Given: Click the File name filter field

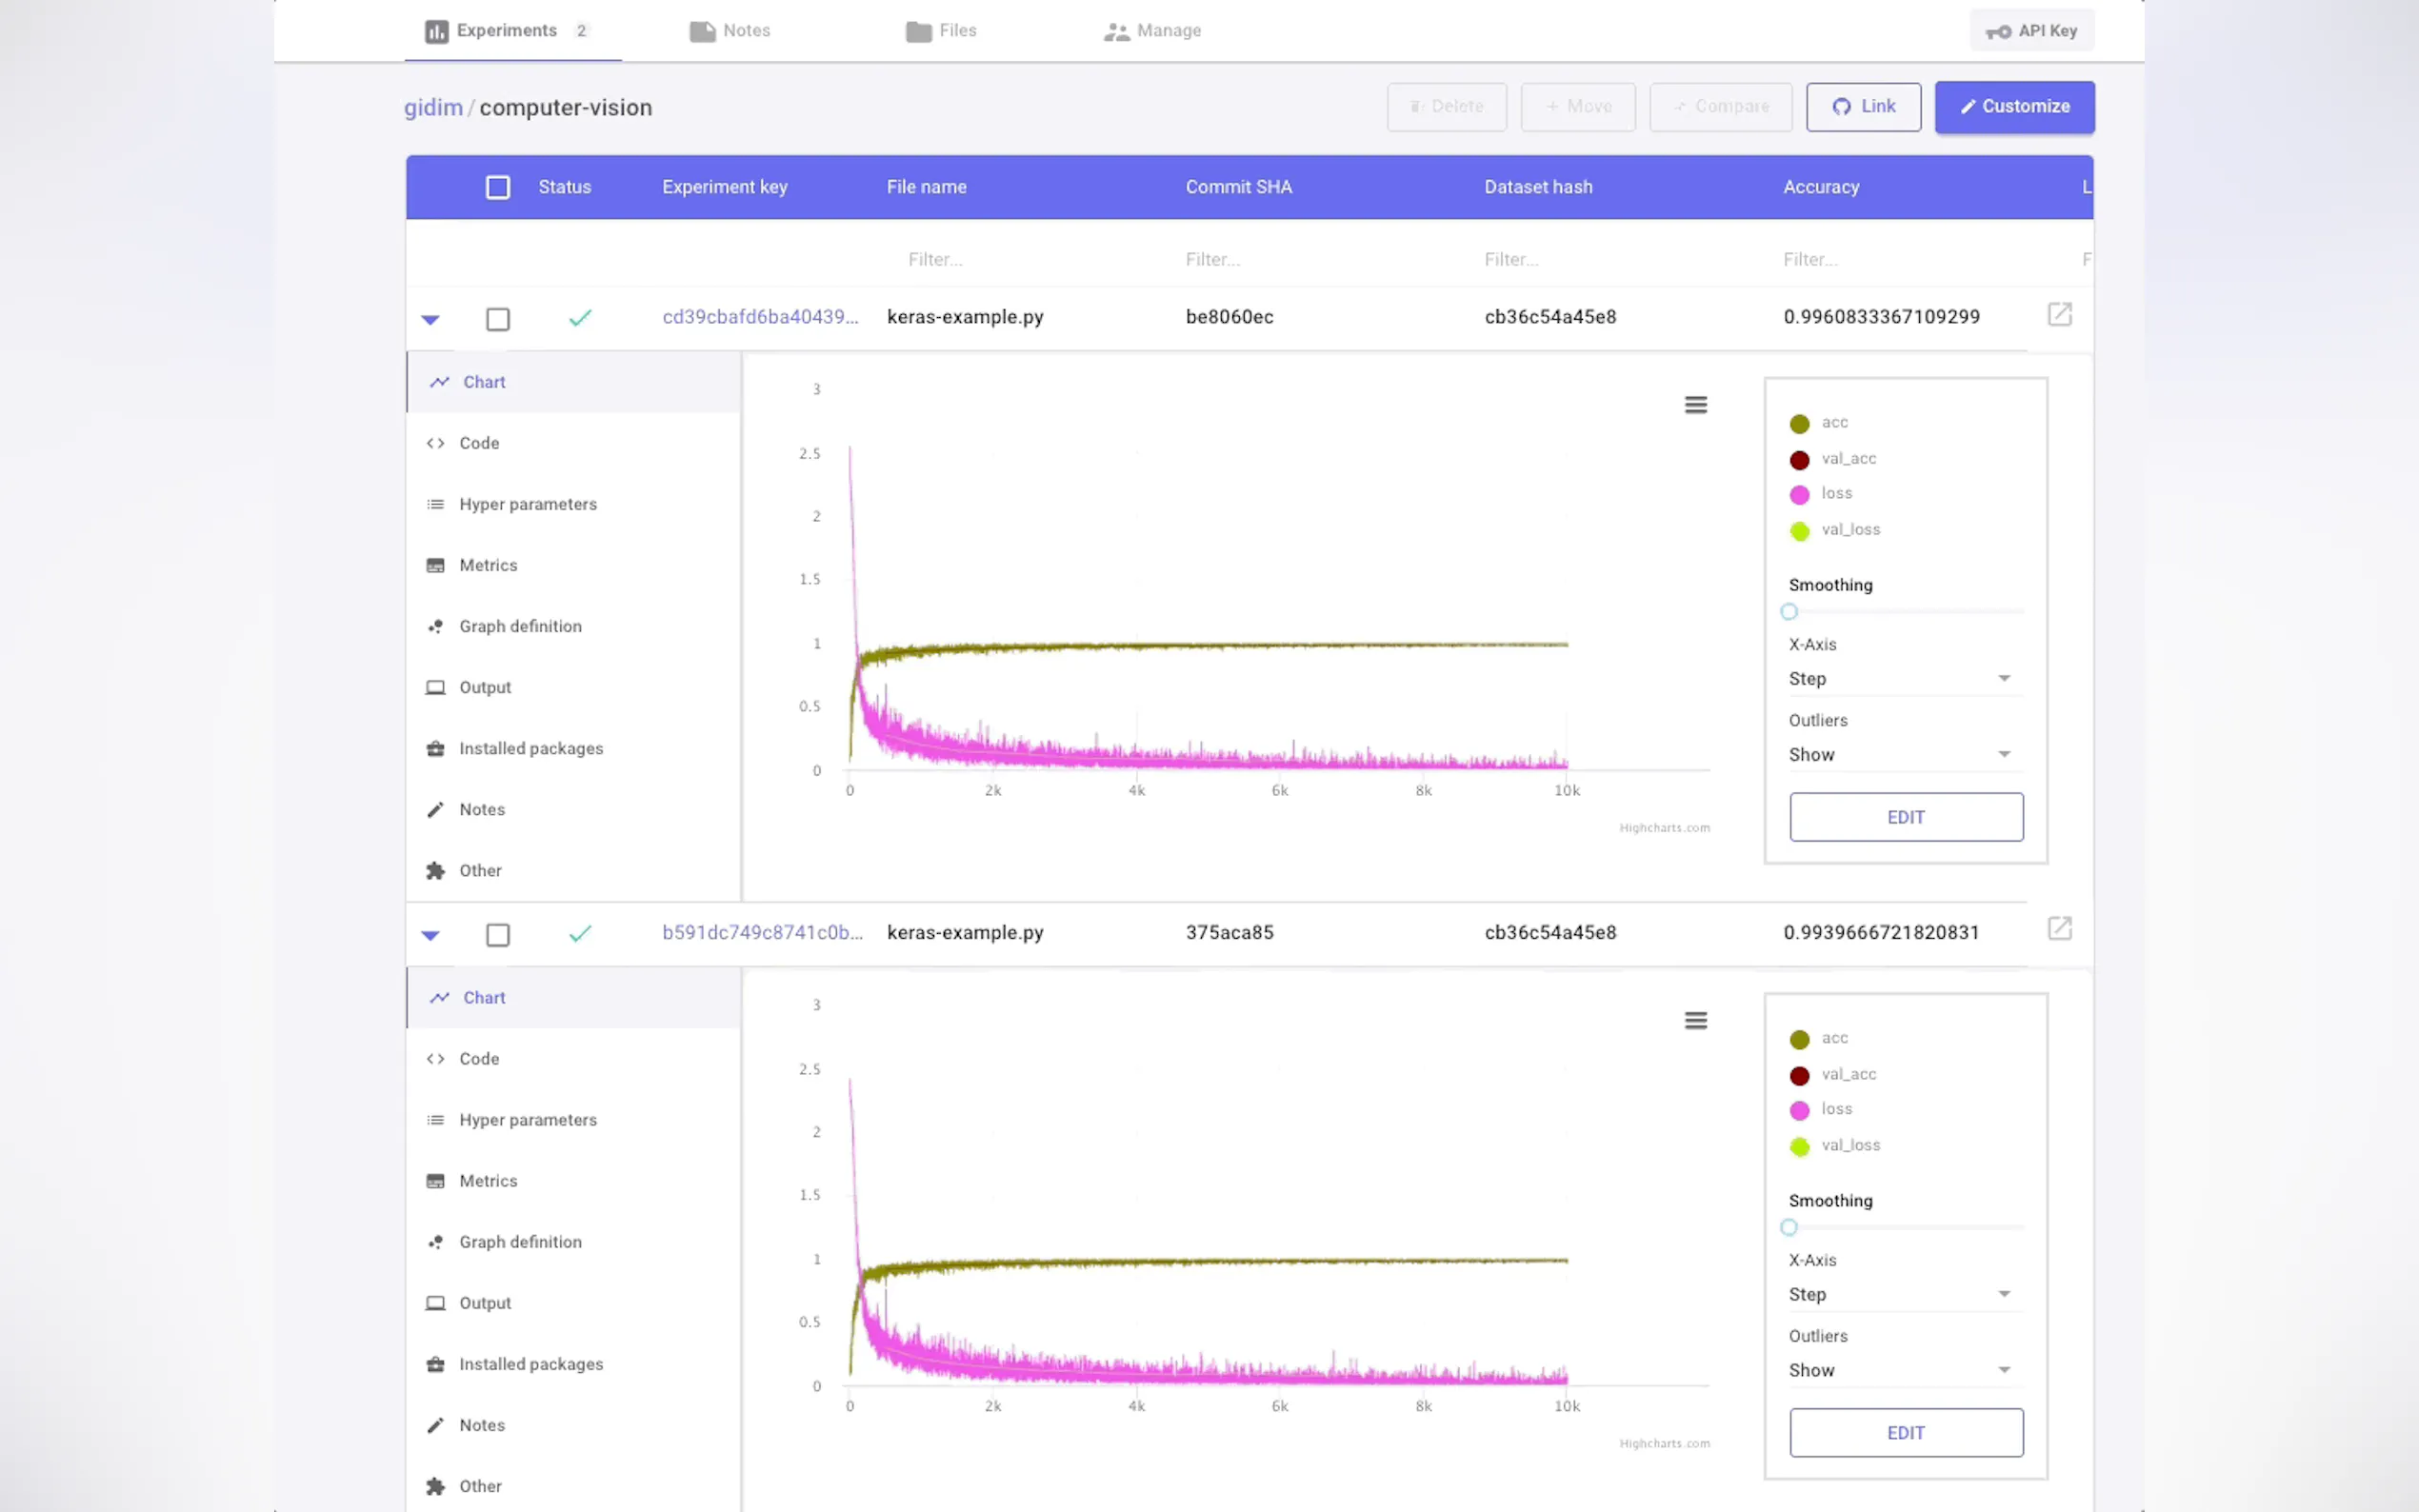Looking at the screenshot, I should point(935,259).
